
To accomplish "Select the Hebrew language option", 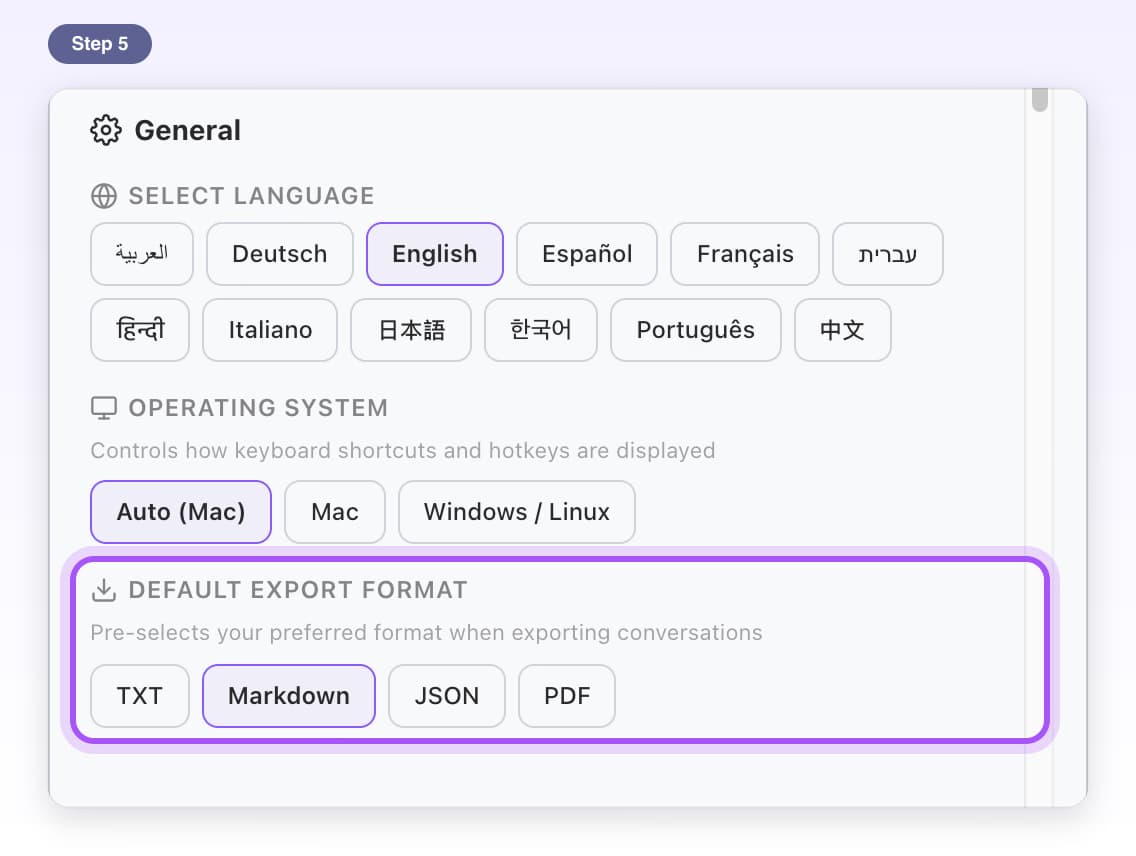I will pyautogui.click(x=888, y=254).
